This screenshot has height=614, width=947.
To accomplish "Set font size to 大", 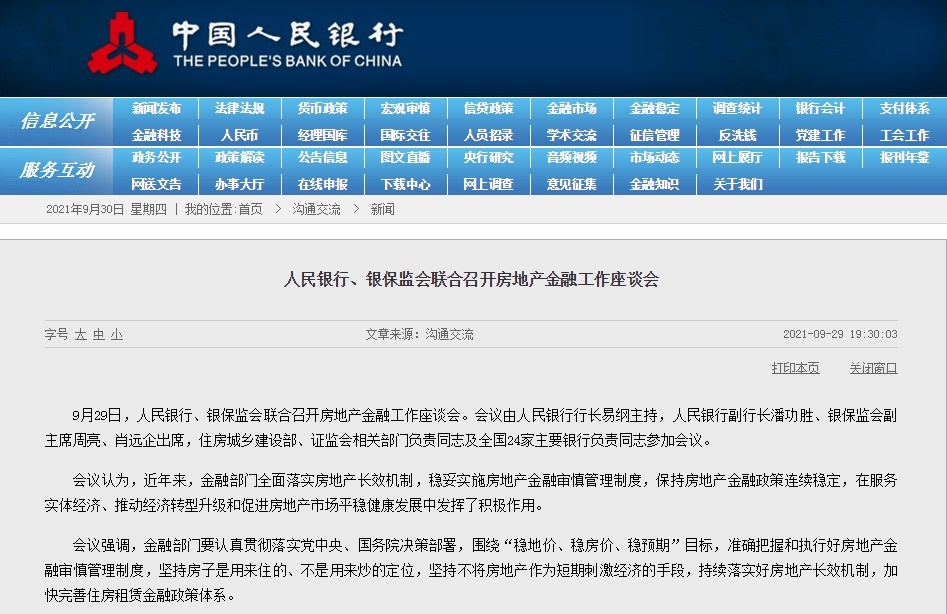I will tap(80, 334).
